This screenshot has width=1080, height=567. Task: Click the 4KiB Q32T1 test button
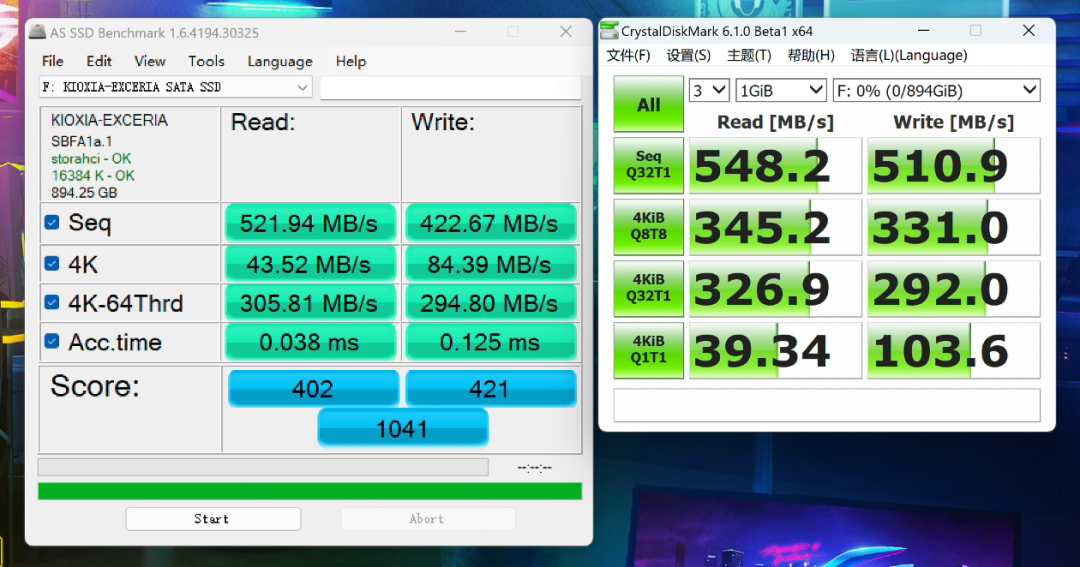pyautogui.click(x=648, y=288)
